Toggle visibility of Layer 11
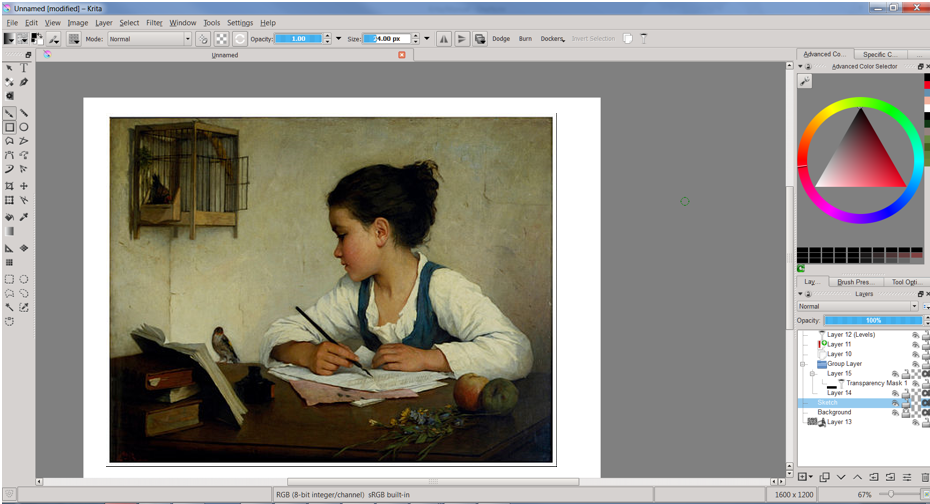Image resolution: width=930 pixels, height=504 pixels. tap(915, 344)
